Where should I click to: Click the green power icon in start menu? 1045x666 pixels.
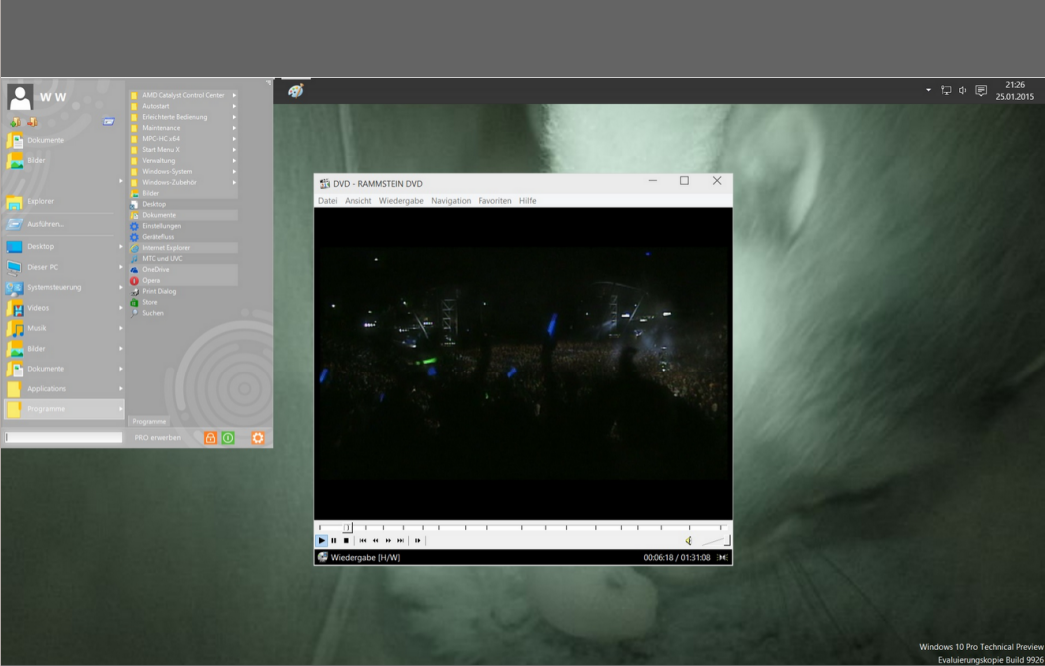[x=228, y=438]
